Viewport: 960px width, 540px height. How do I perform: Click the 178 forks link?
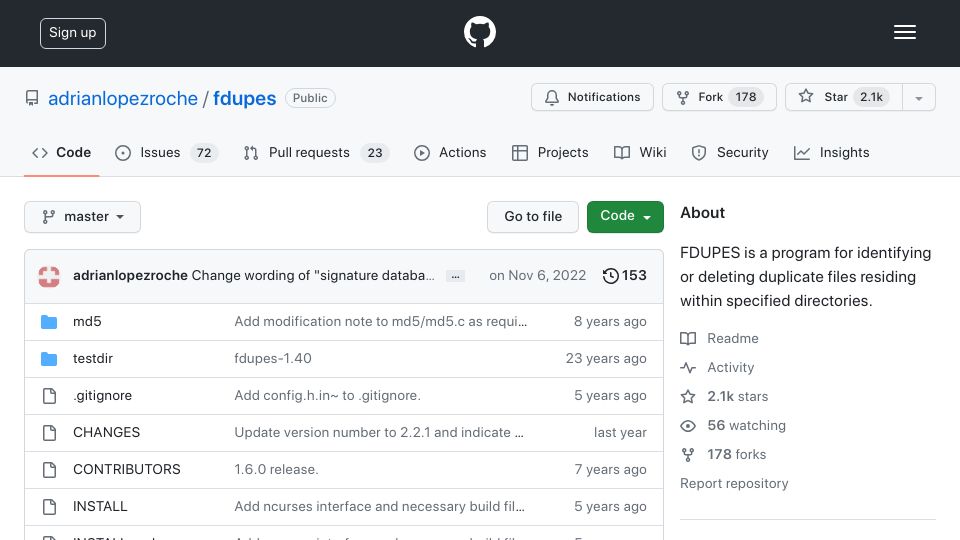coord(737,454)
